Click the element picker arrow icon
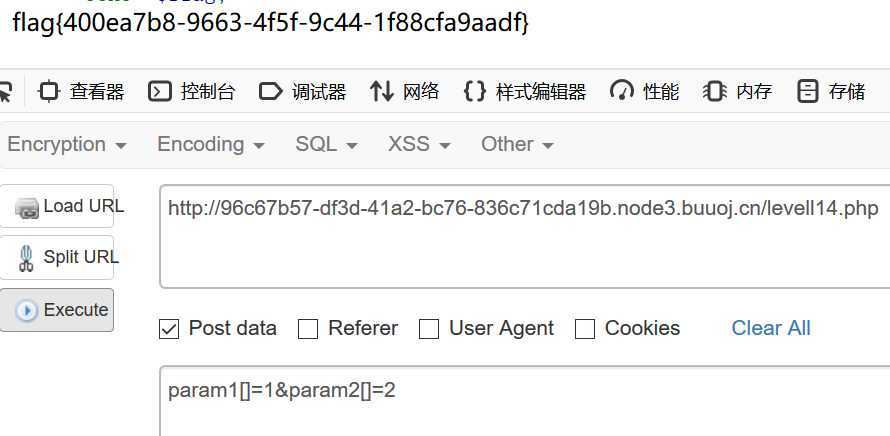 pyautogui.click(x=5, y=93)
